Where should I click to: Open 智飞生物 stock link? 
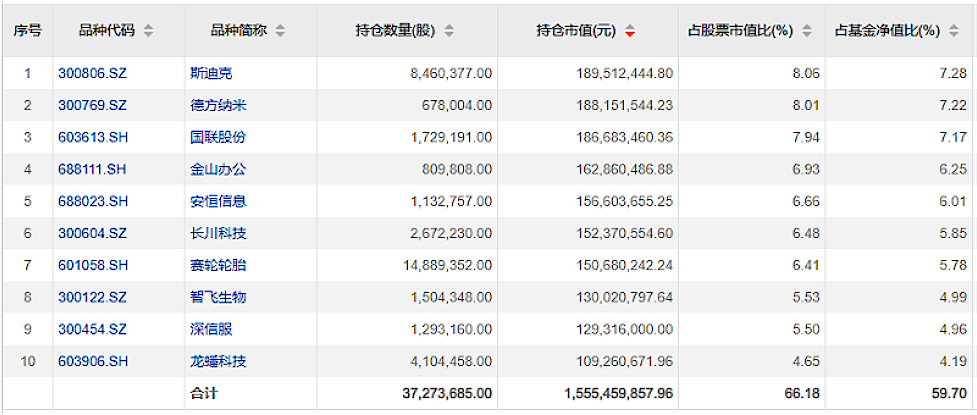click(x=218, y=297)
